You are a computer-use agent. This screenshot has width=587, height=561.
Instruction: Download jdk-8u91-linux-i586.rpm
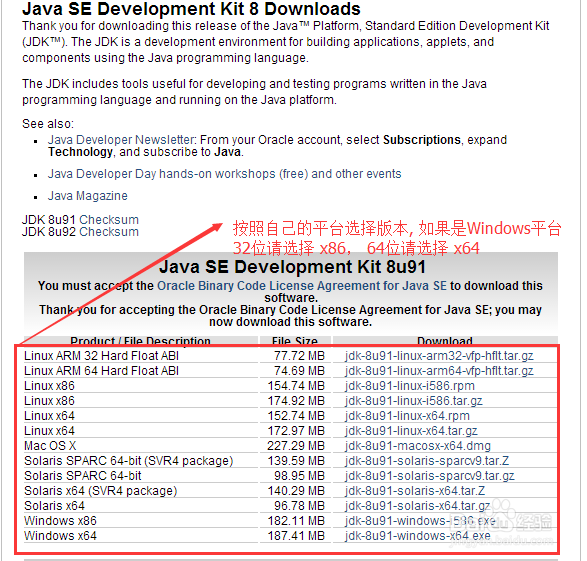click(410, 386)
